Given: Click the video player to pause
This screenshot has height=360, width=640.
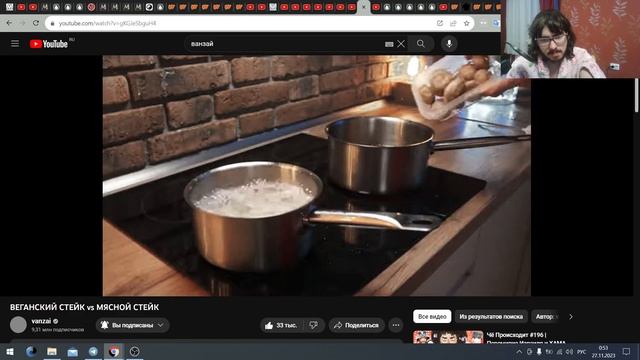Looking at the screenshot, I should [x=316, y=176].
